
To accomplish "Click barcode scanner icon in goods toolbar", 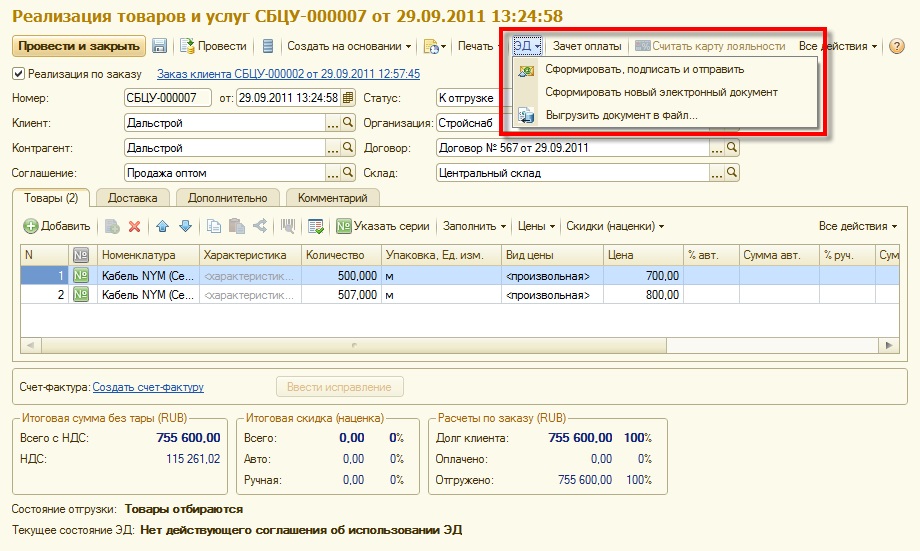I will [288, 227].
